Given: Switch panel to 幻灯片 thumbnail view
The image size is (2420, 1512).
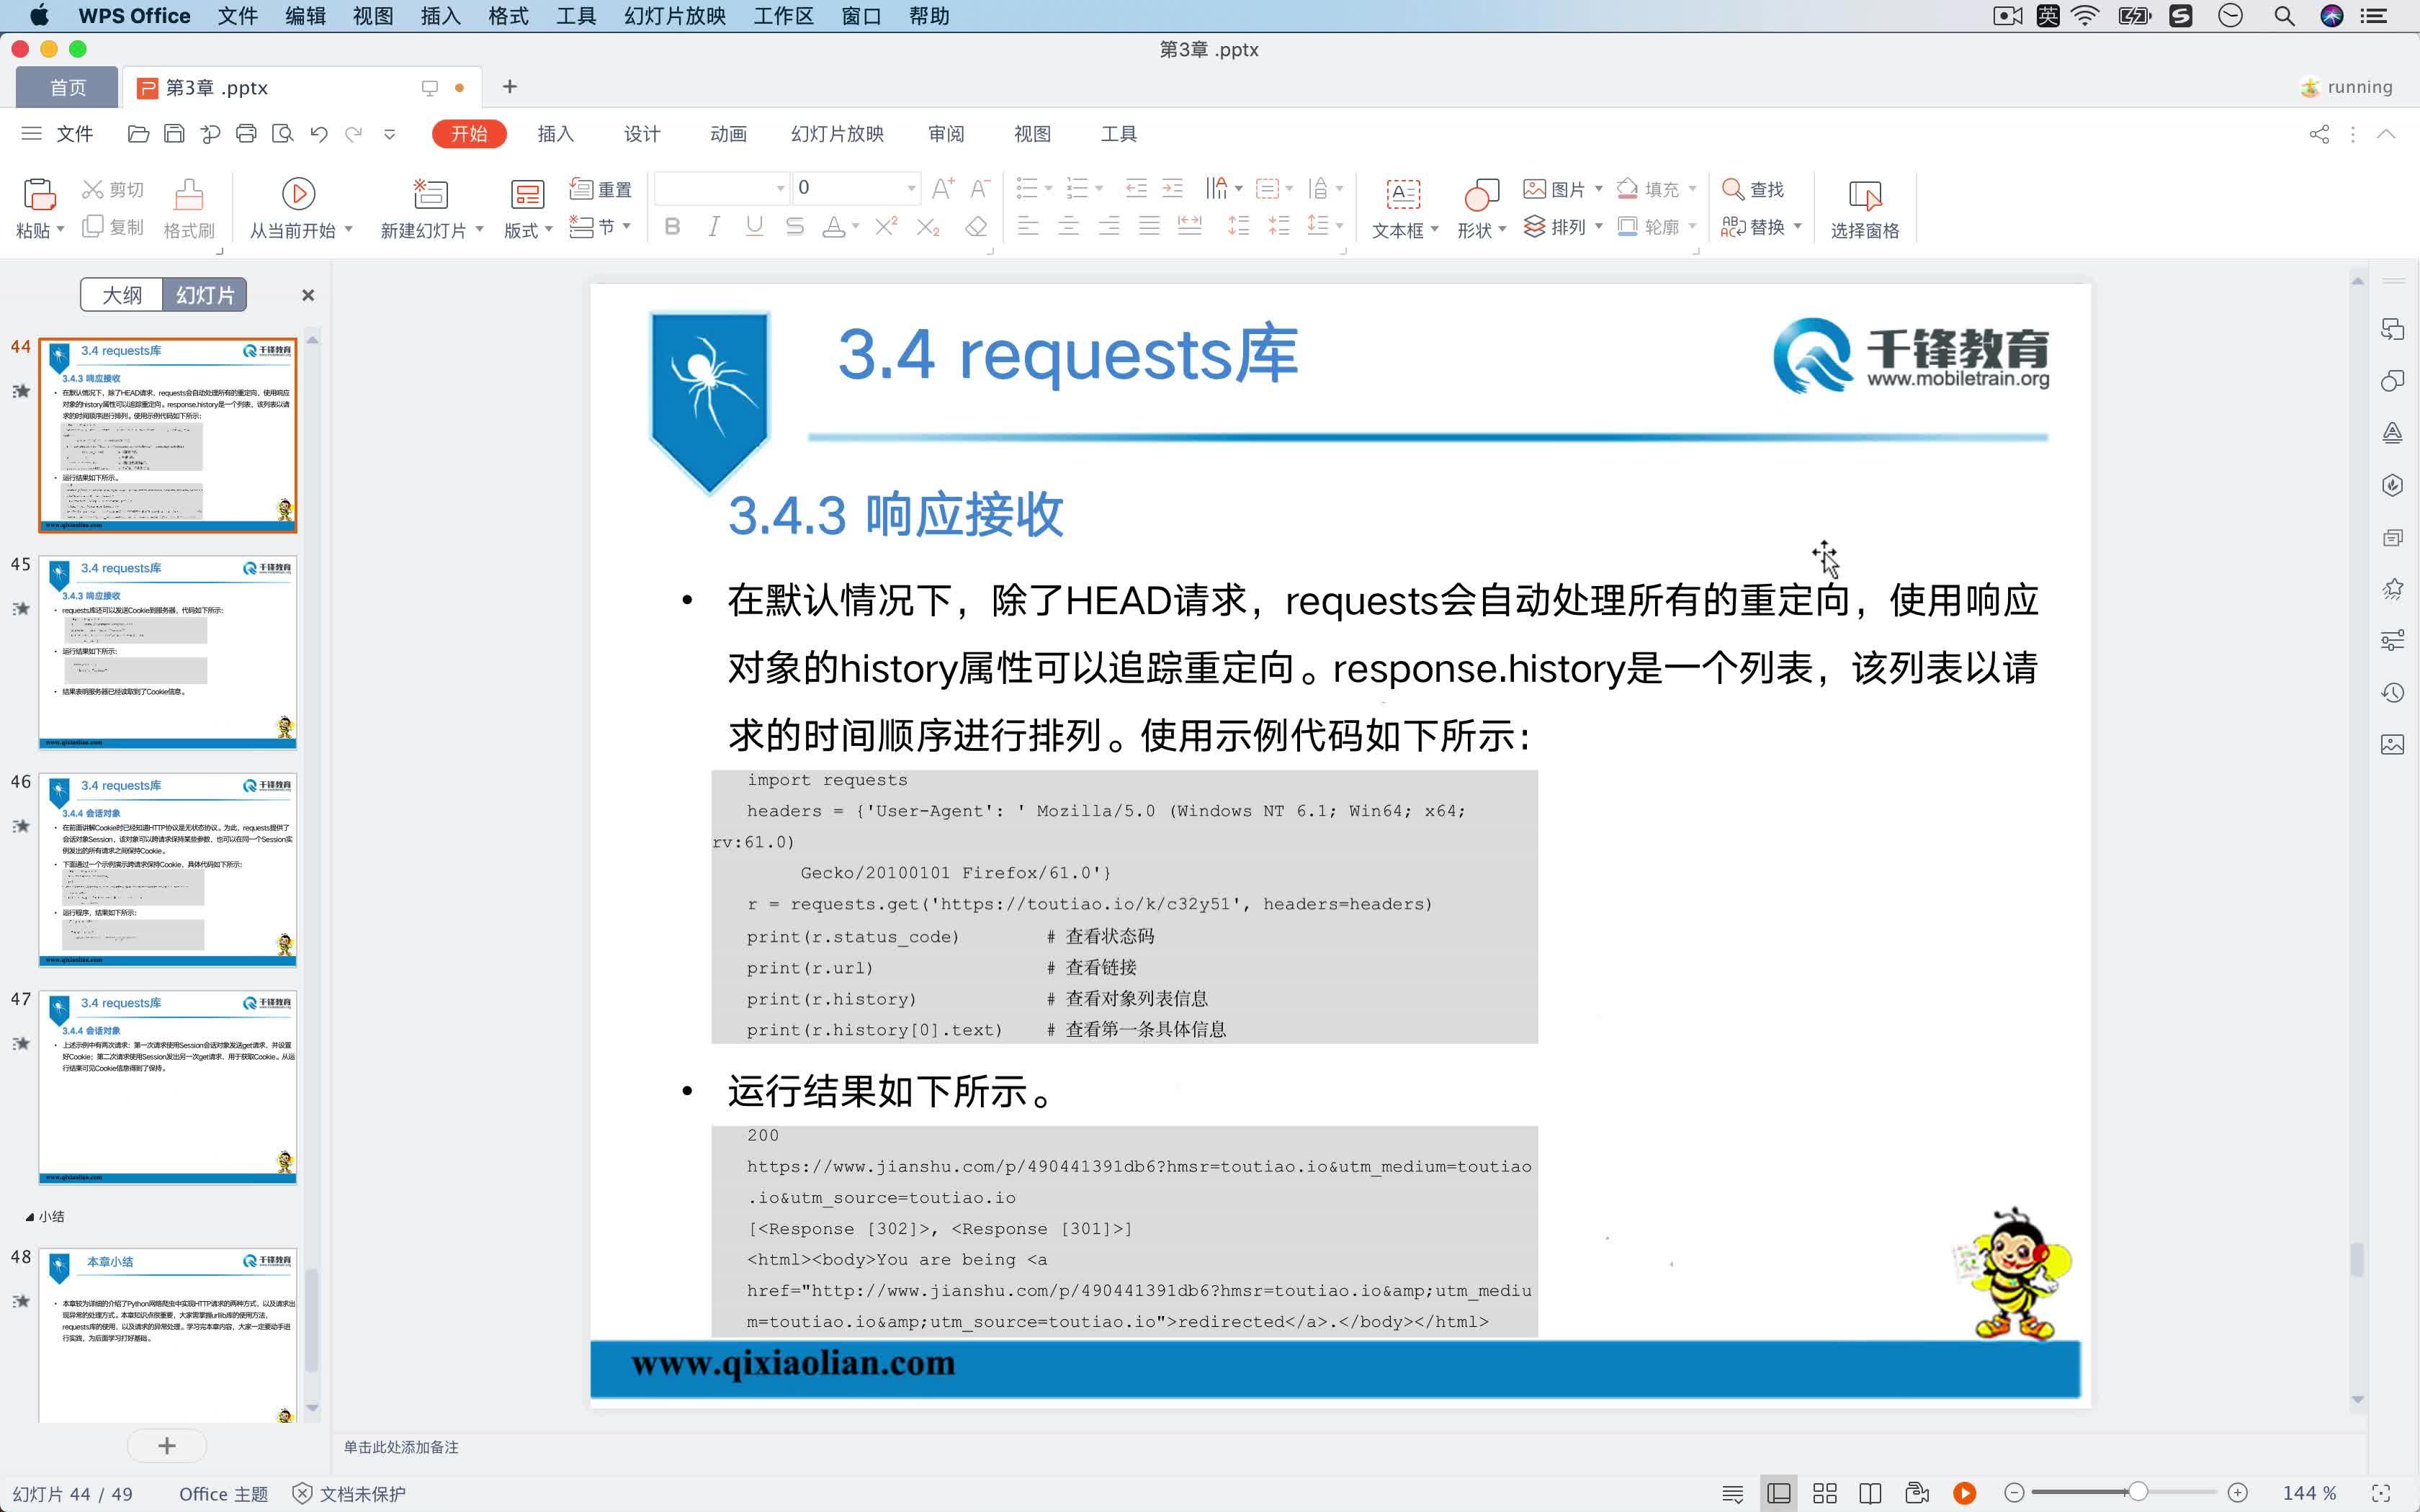Looking at the screenshot, I should 205,295.
